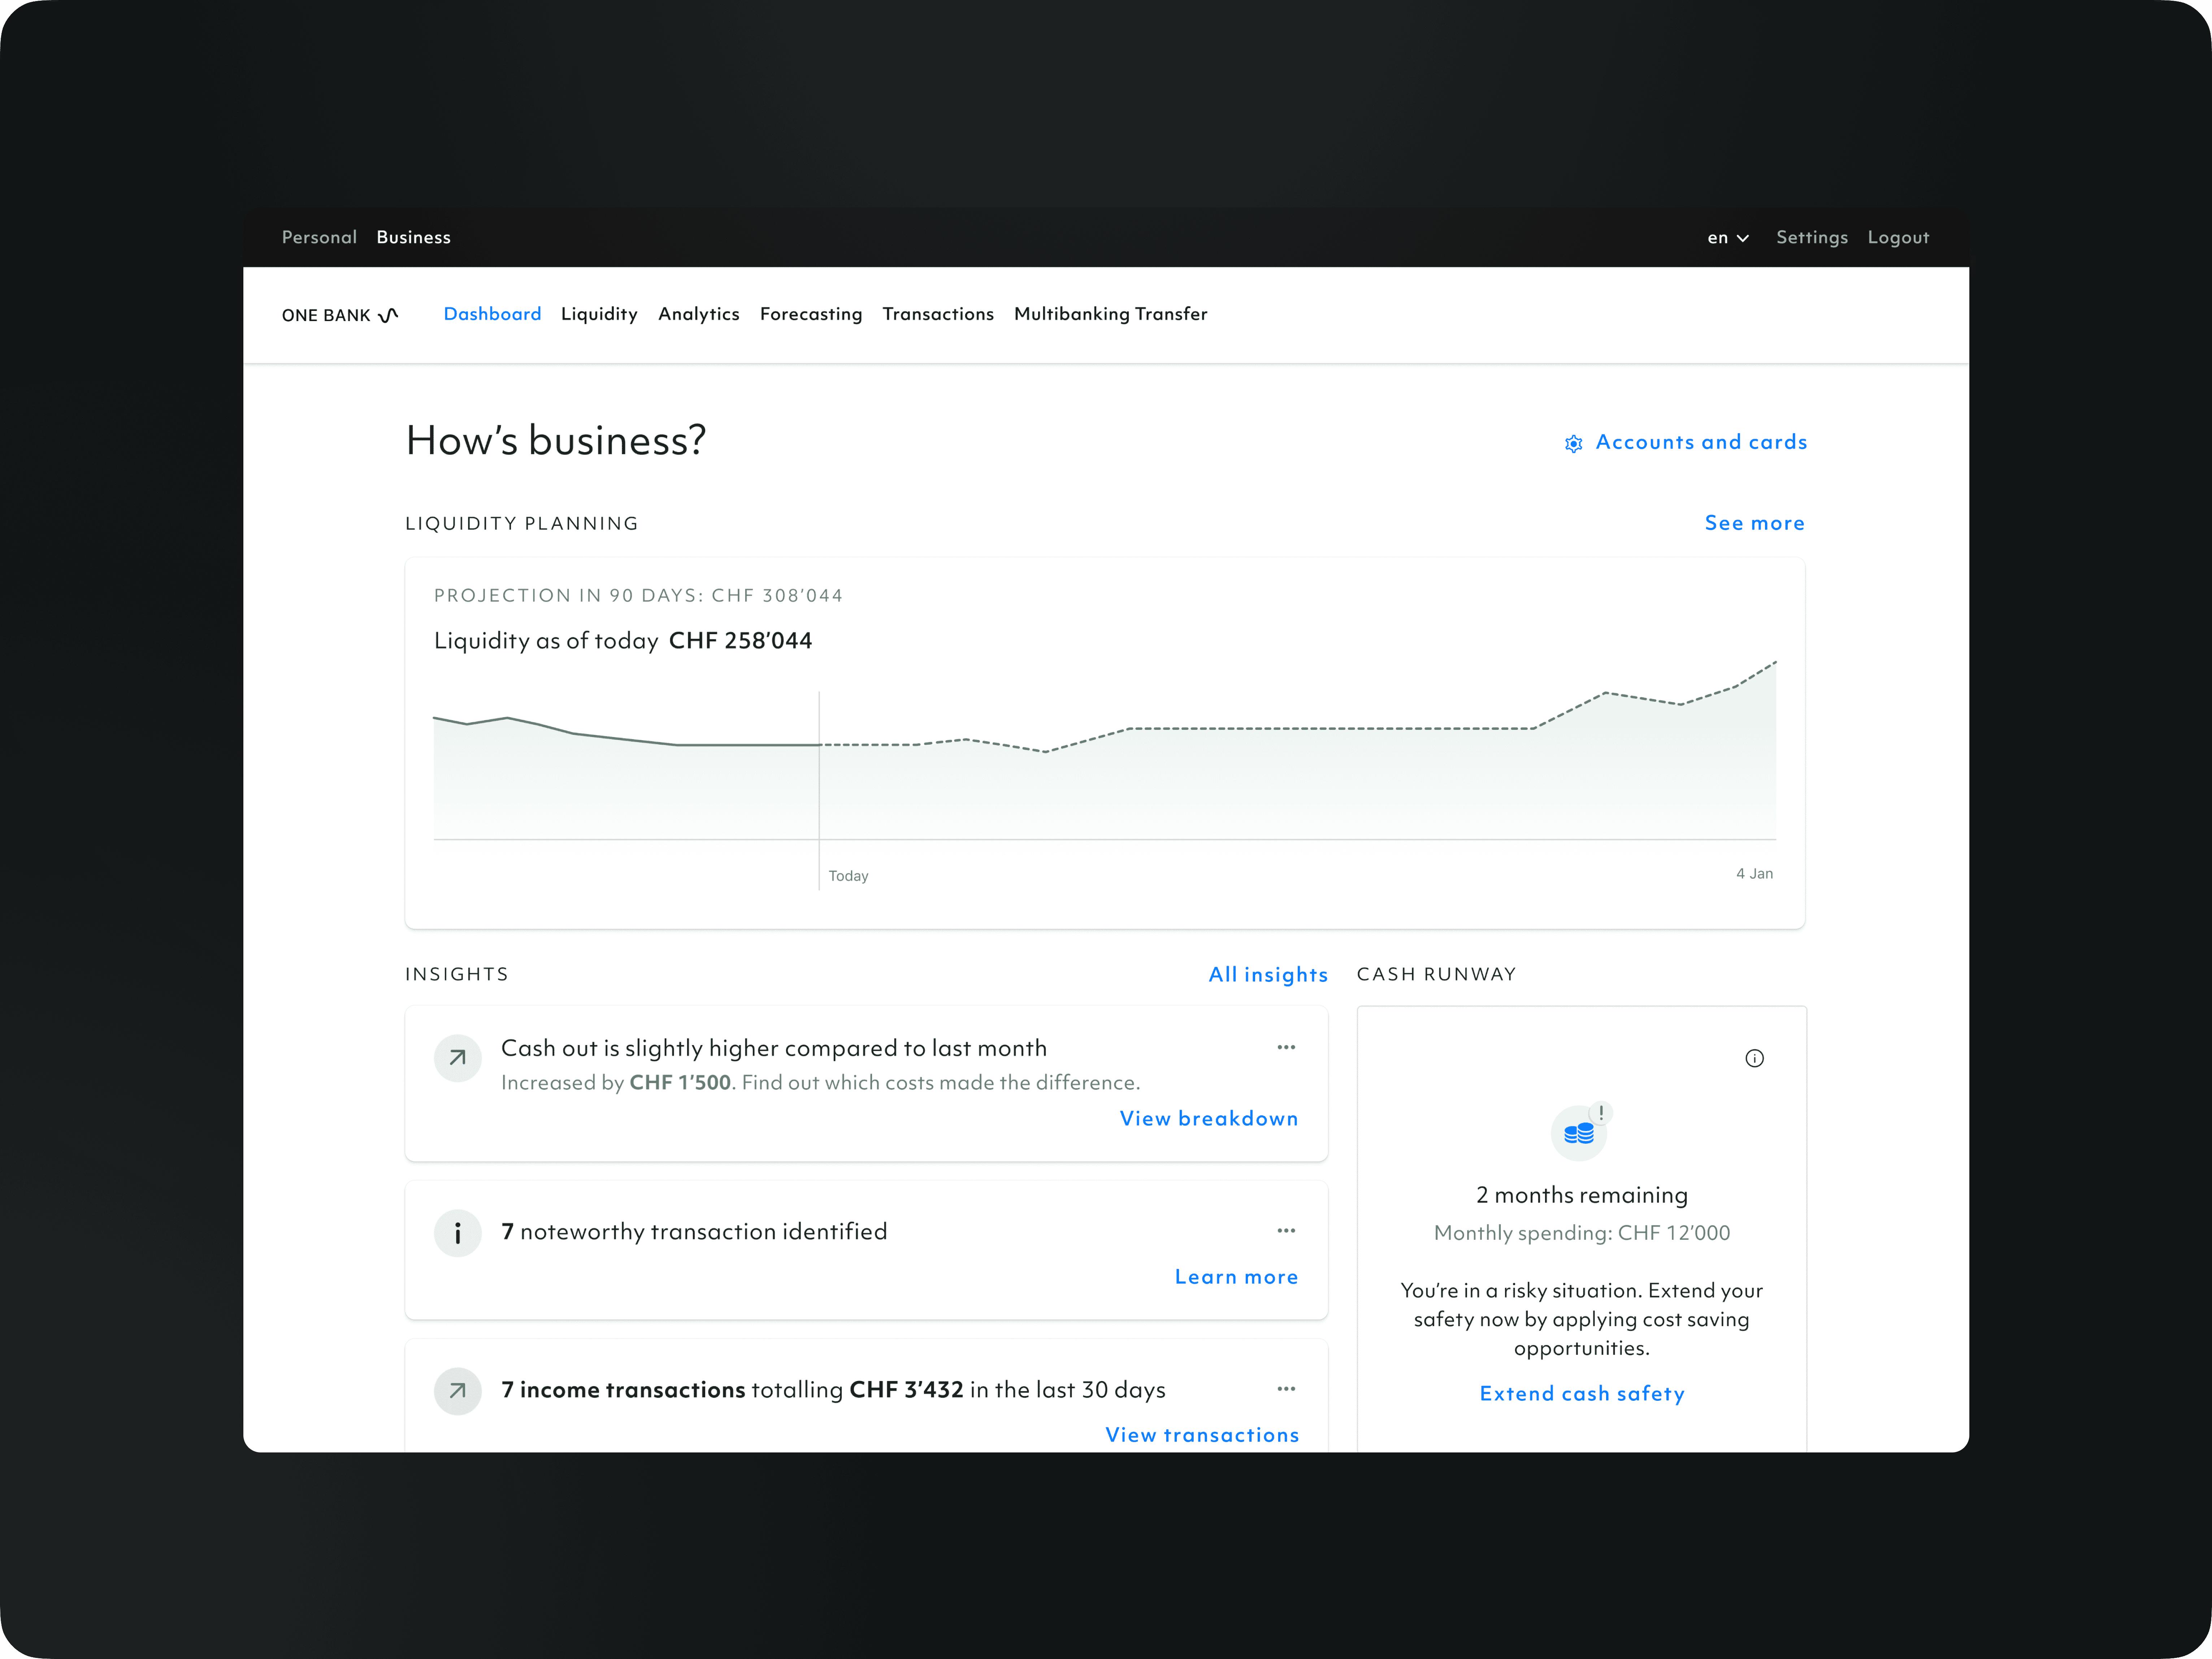The image size is (2212, 1659).
Task: Open the Analytics section
Action: coord(699,314)
